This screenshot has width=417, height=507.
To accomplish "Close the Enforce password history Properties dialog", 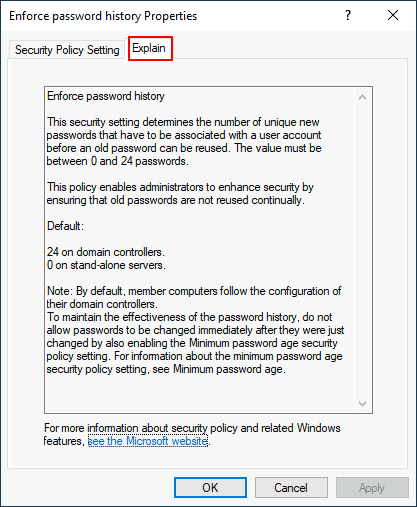I will click(x=393, y=15).
